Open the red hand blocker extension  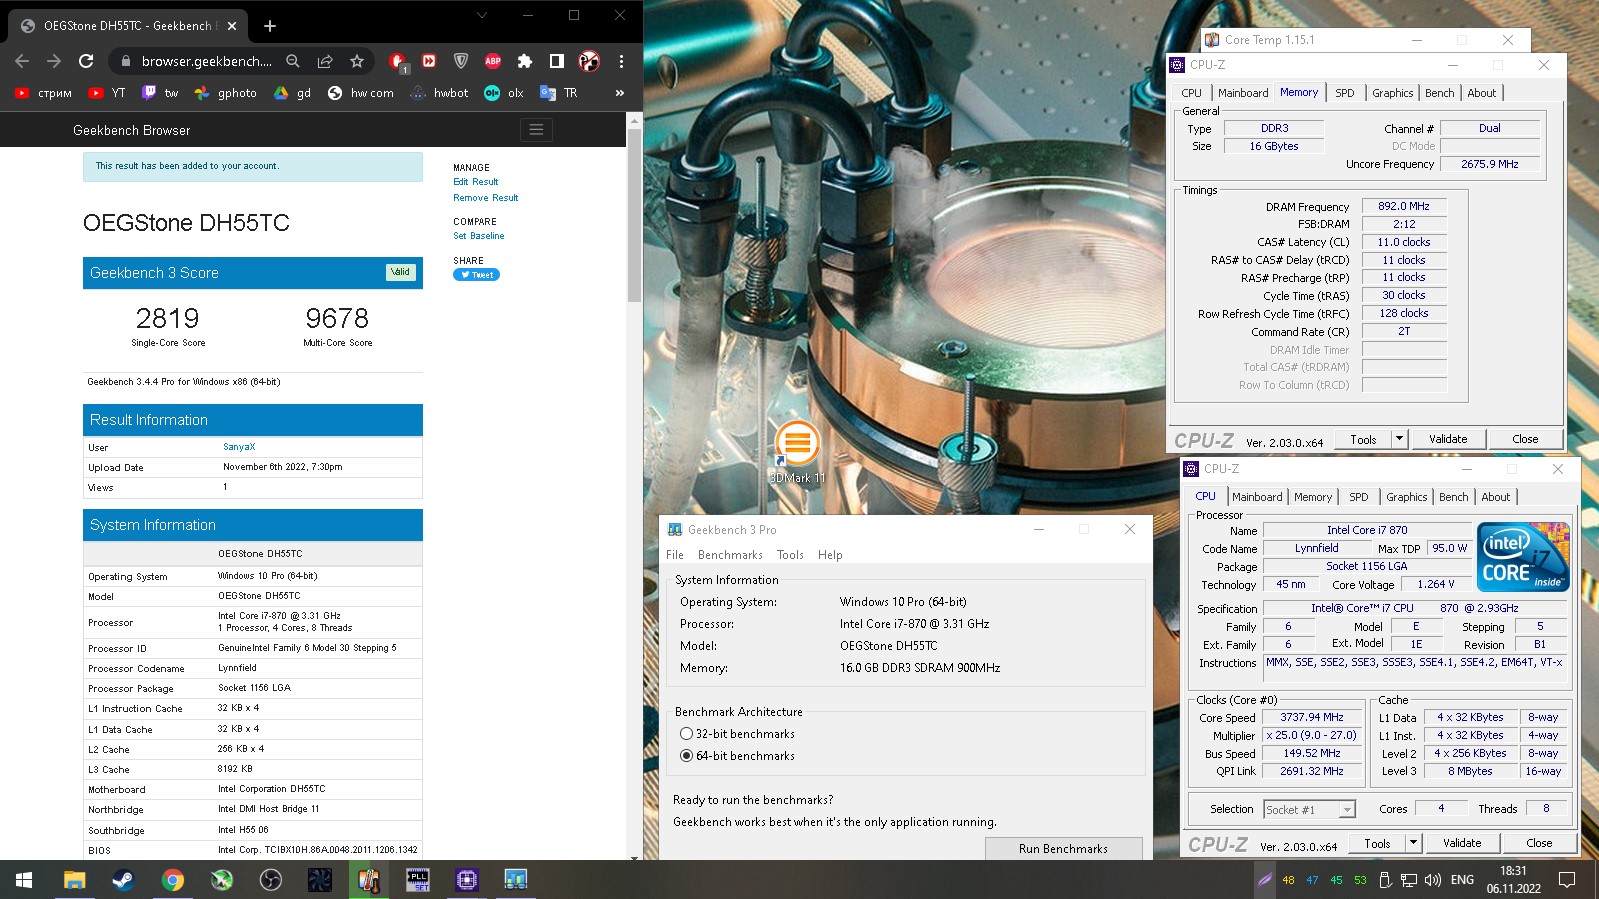(x=398, y=62)
